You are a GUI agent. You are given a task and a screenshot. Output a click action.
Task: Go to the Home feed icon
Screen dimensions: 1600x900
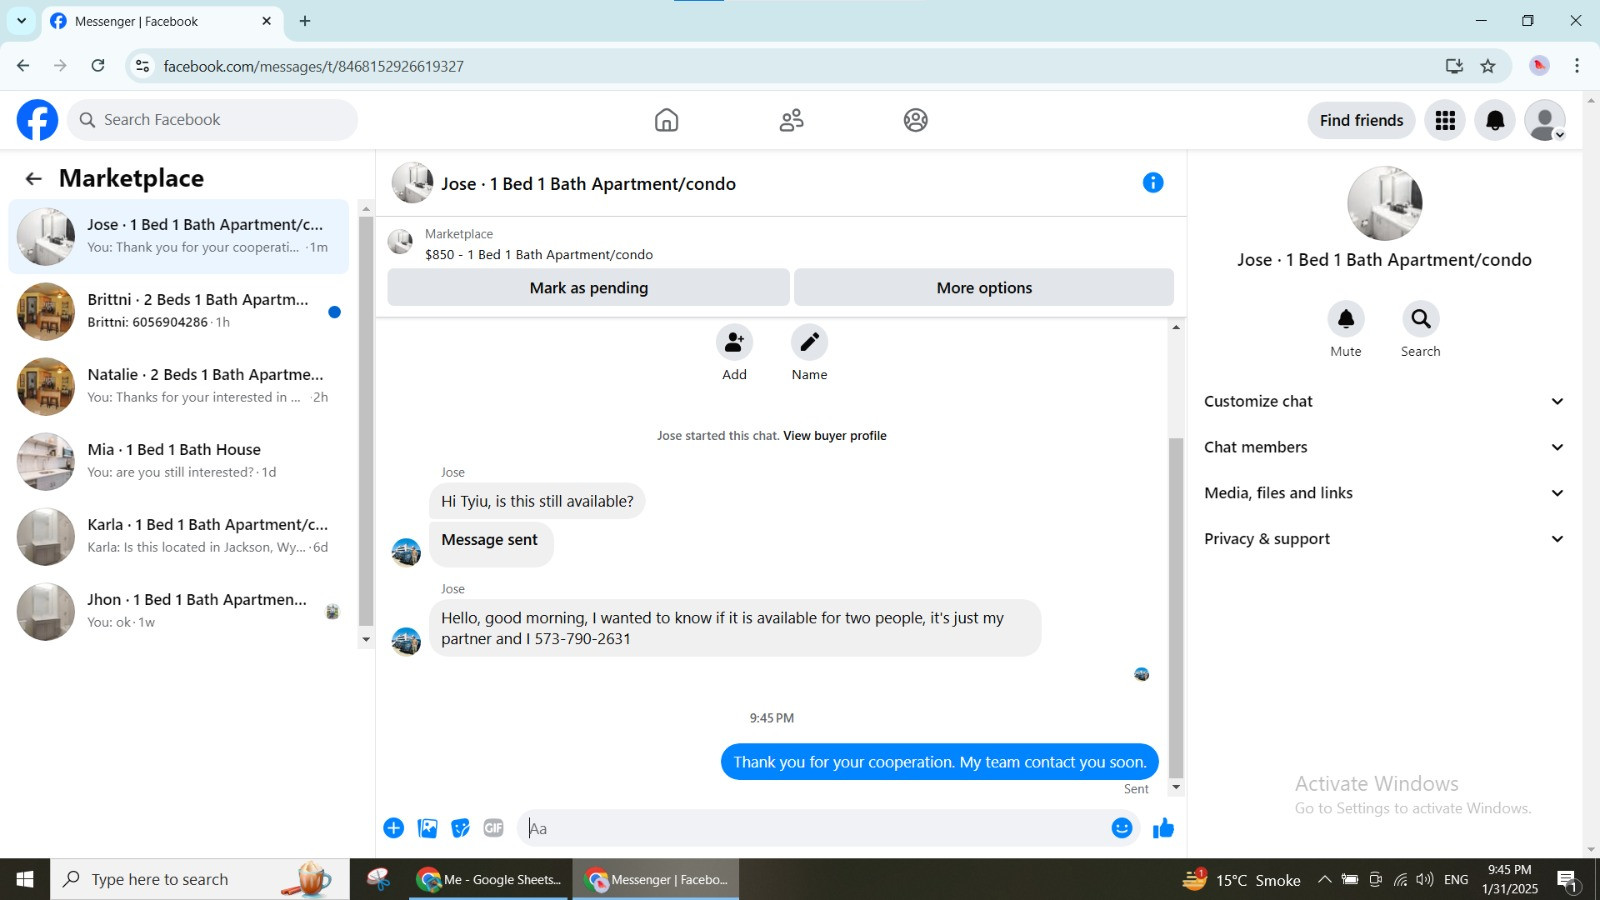click(666, 120)
